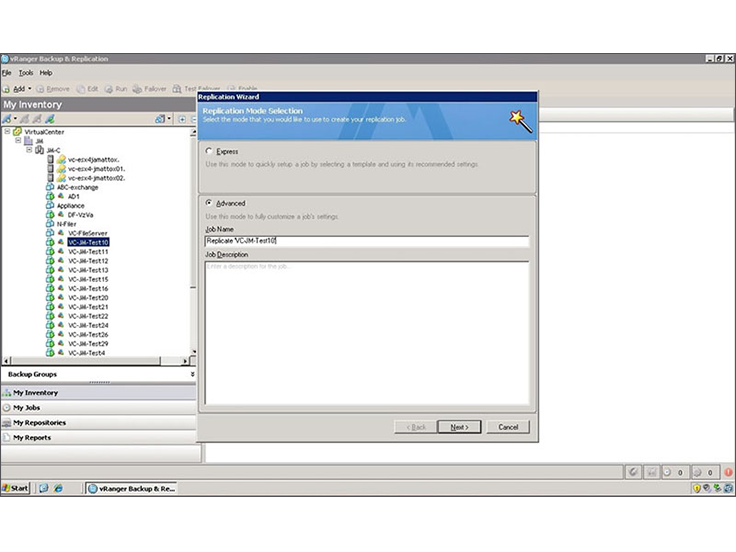Click the Run toolbar button
Screen dimensions: 736x552
click(x=116, y=89)
